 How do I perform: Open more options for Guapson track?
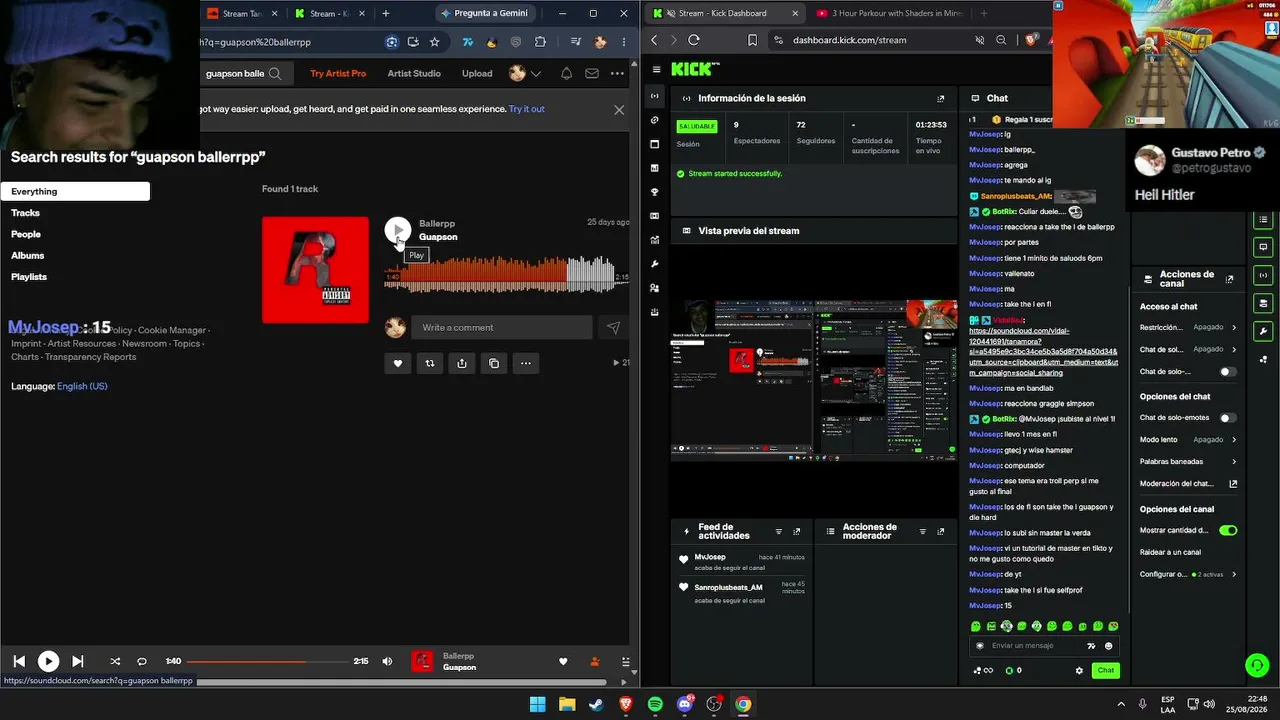coord(526,363)
